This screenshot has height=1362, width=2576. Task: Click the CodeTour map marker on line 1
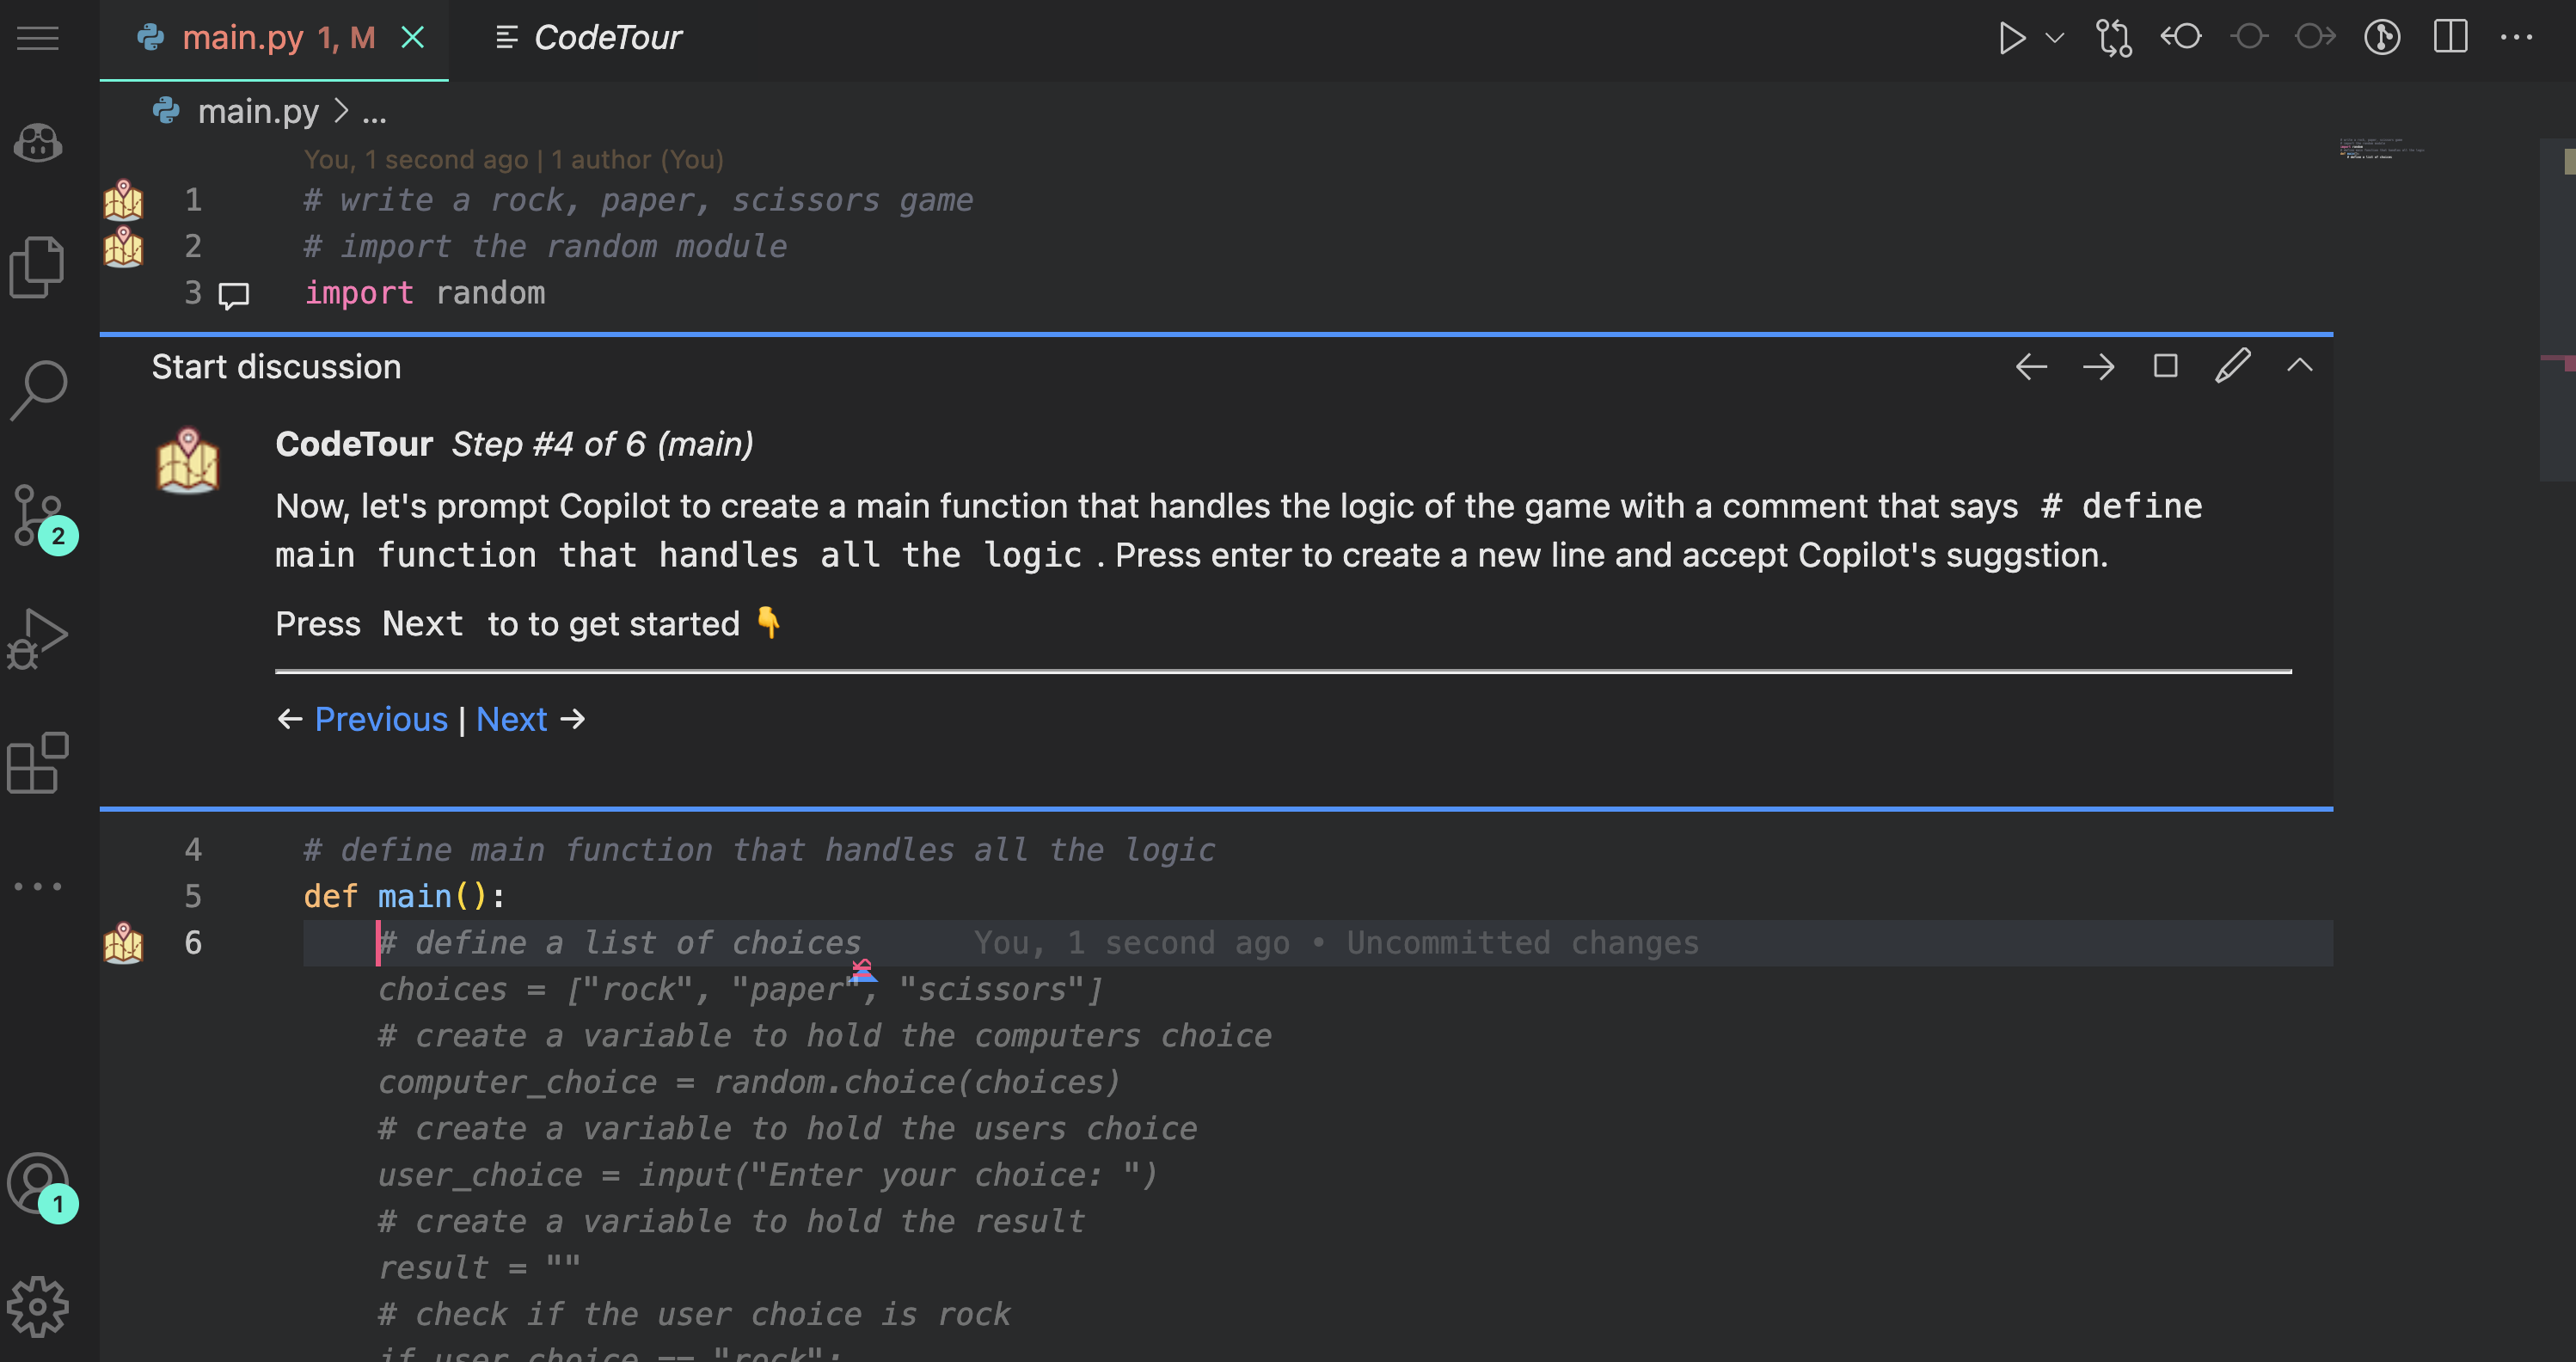coord(123,200)
